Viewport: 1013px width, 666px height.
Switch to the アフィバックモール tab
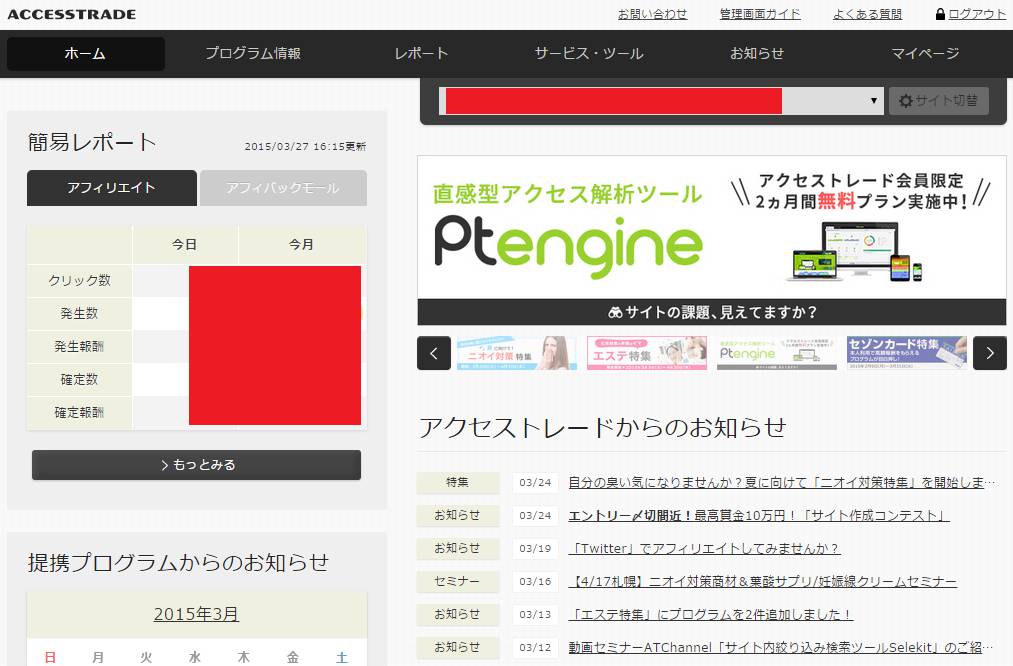(x=283, y=188)
